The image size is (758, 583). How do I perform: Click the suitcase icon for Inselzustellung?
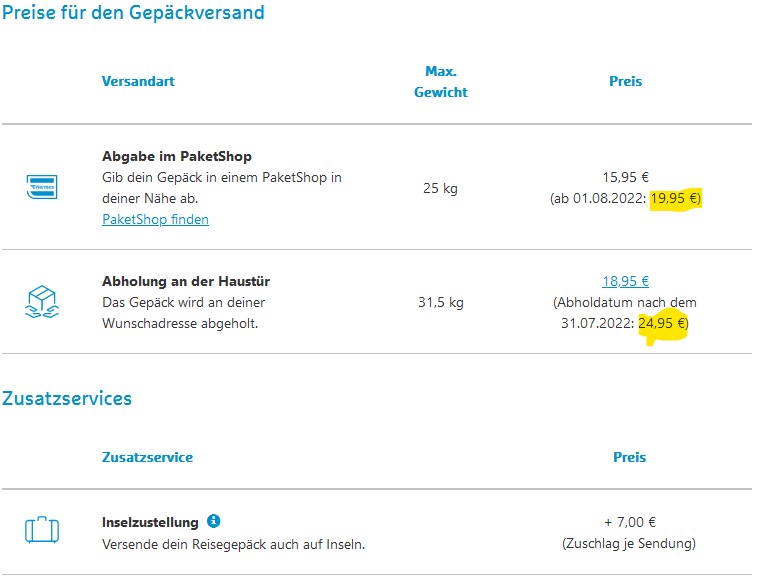(x=42, y=530)
